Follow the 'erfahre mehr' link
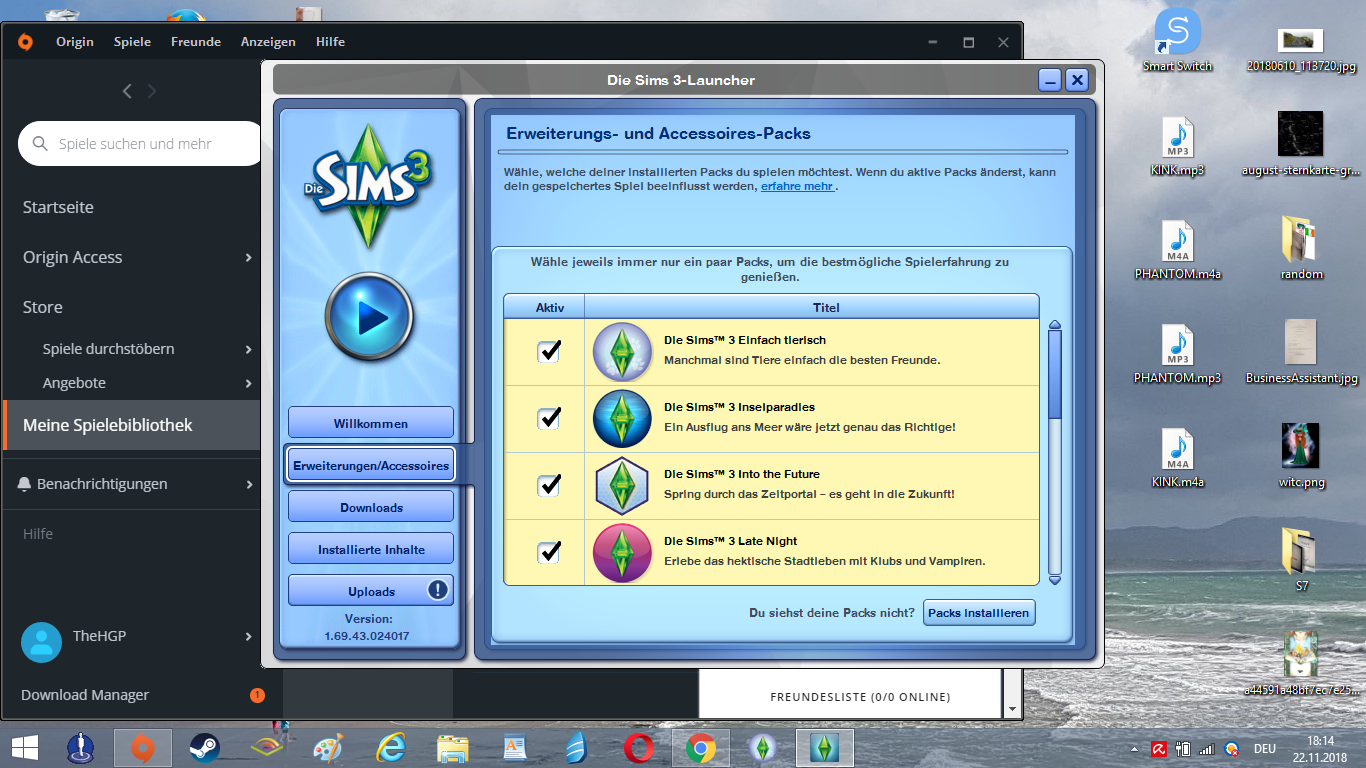Screen dimensions: 1366x768 click(x=797, y=186)
